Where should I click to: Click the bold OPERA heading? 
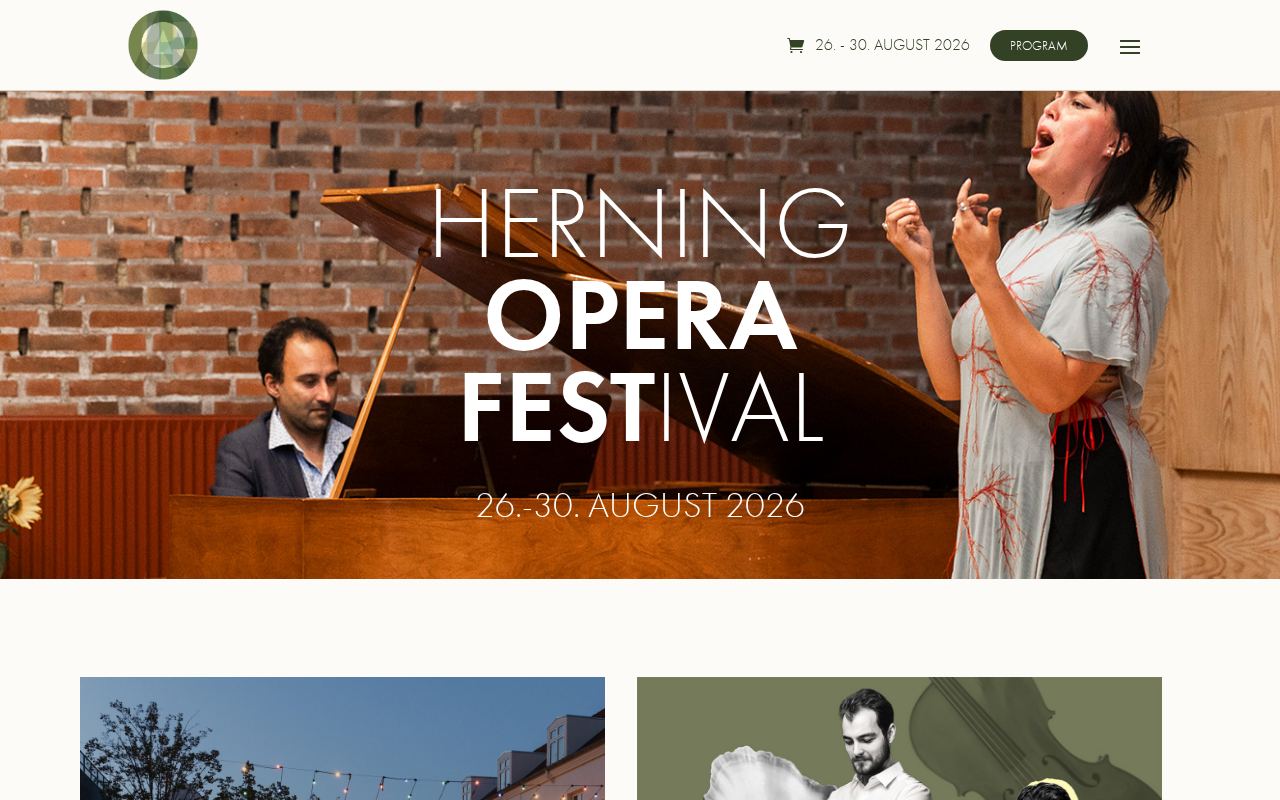tap(641, 316)
